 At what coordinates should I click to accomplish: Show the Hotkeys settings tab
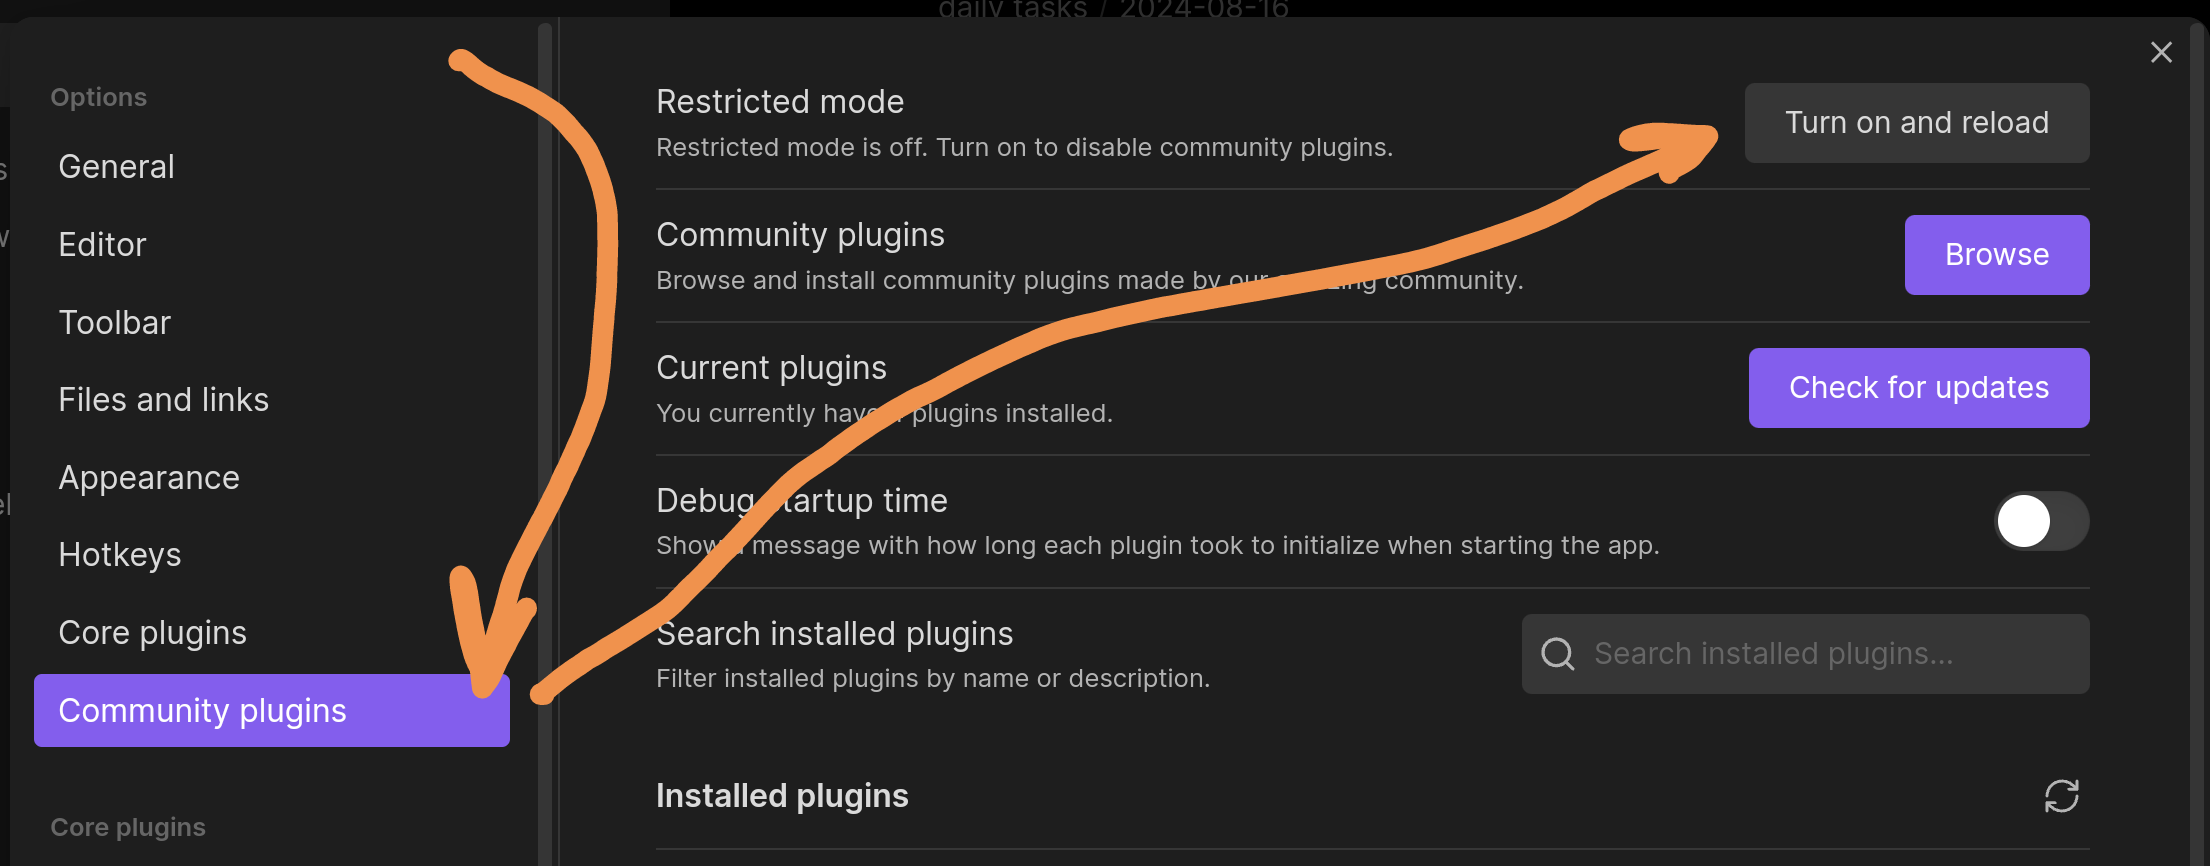[x=120, y=555]
